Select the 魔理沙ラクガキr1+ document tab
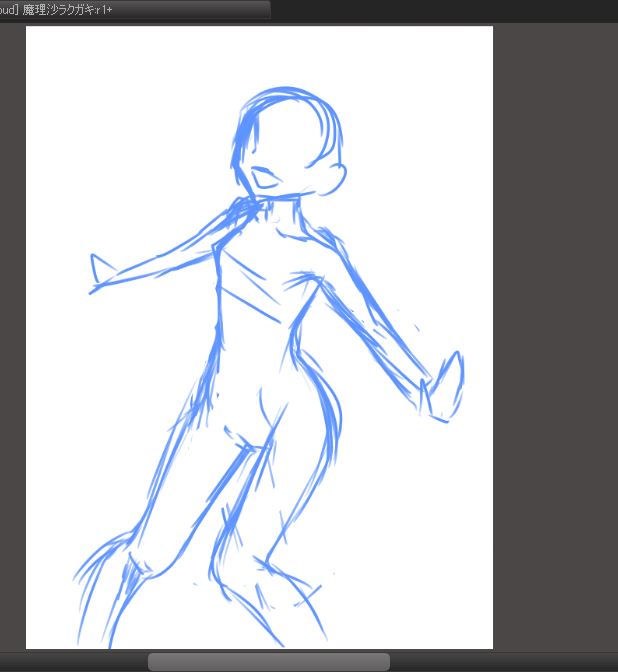618x672 pixels. (135, 9)
